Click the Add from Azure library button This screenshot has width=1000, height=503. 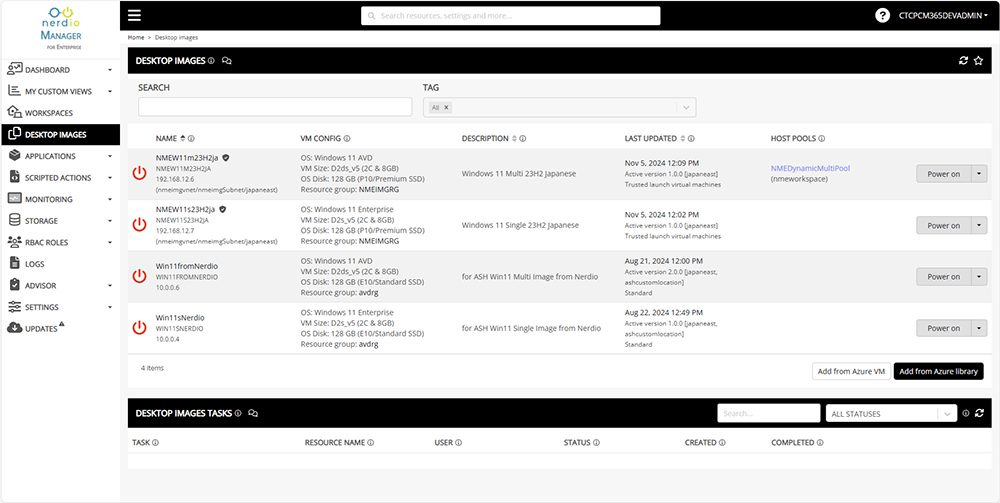point(938,371)
